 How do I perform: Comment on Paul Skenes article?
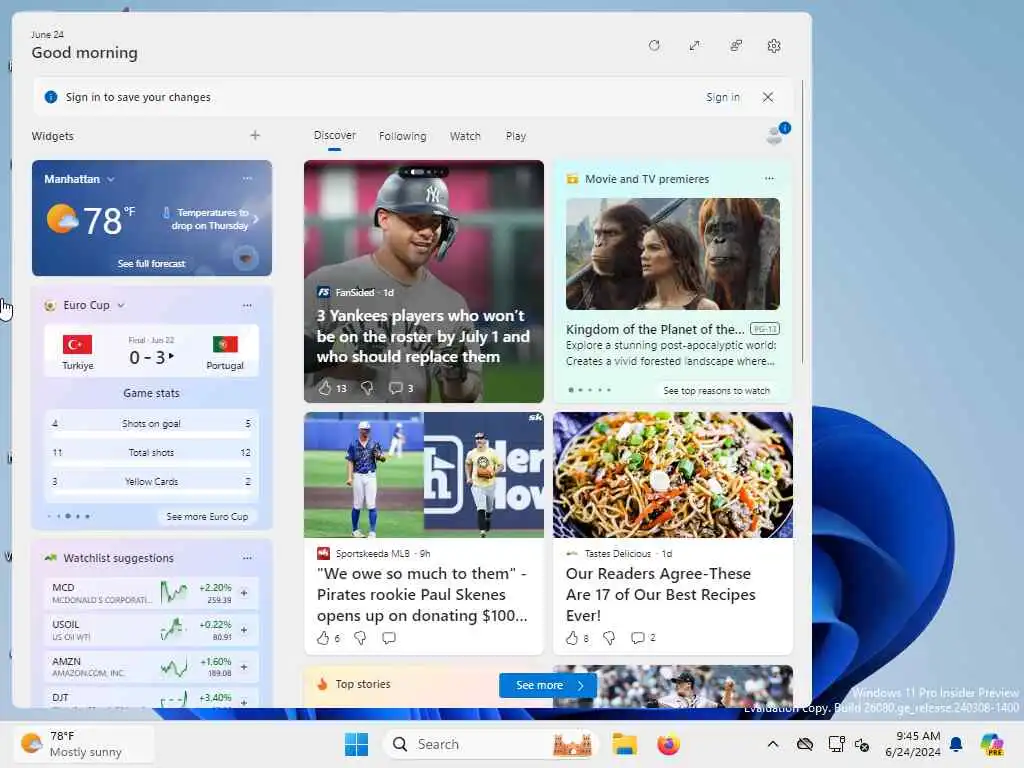pyautogui.click(x=389, y=638)
